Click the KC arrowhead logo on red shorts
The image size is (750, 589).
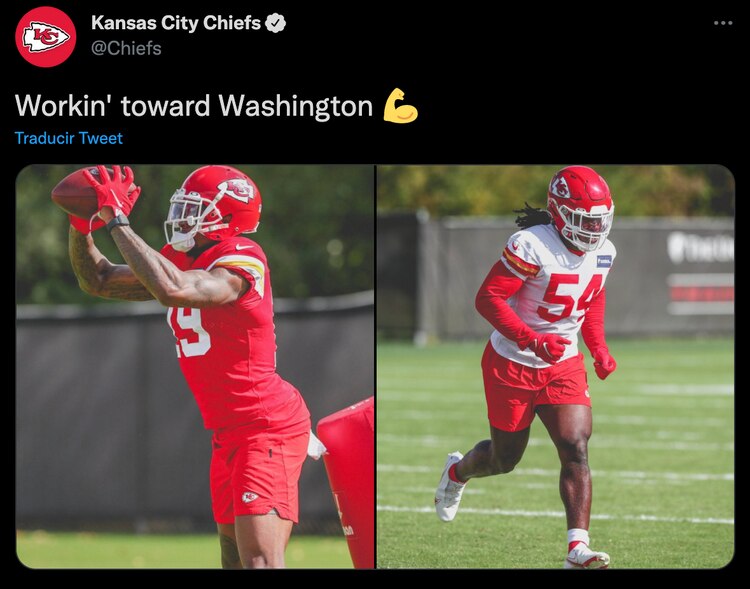tap(250, 497)
